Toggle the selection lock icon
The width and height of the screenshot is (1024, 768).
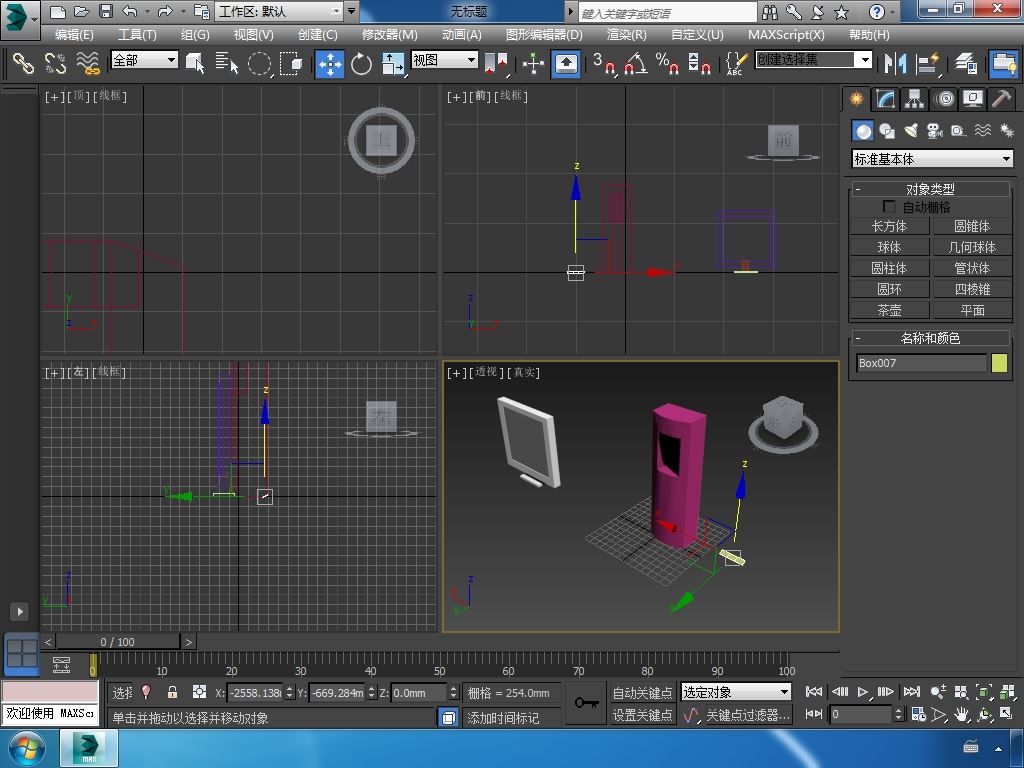(x=172, y=692)
